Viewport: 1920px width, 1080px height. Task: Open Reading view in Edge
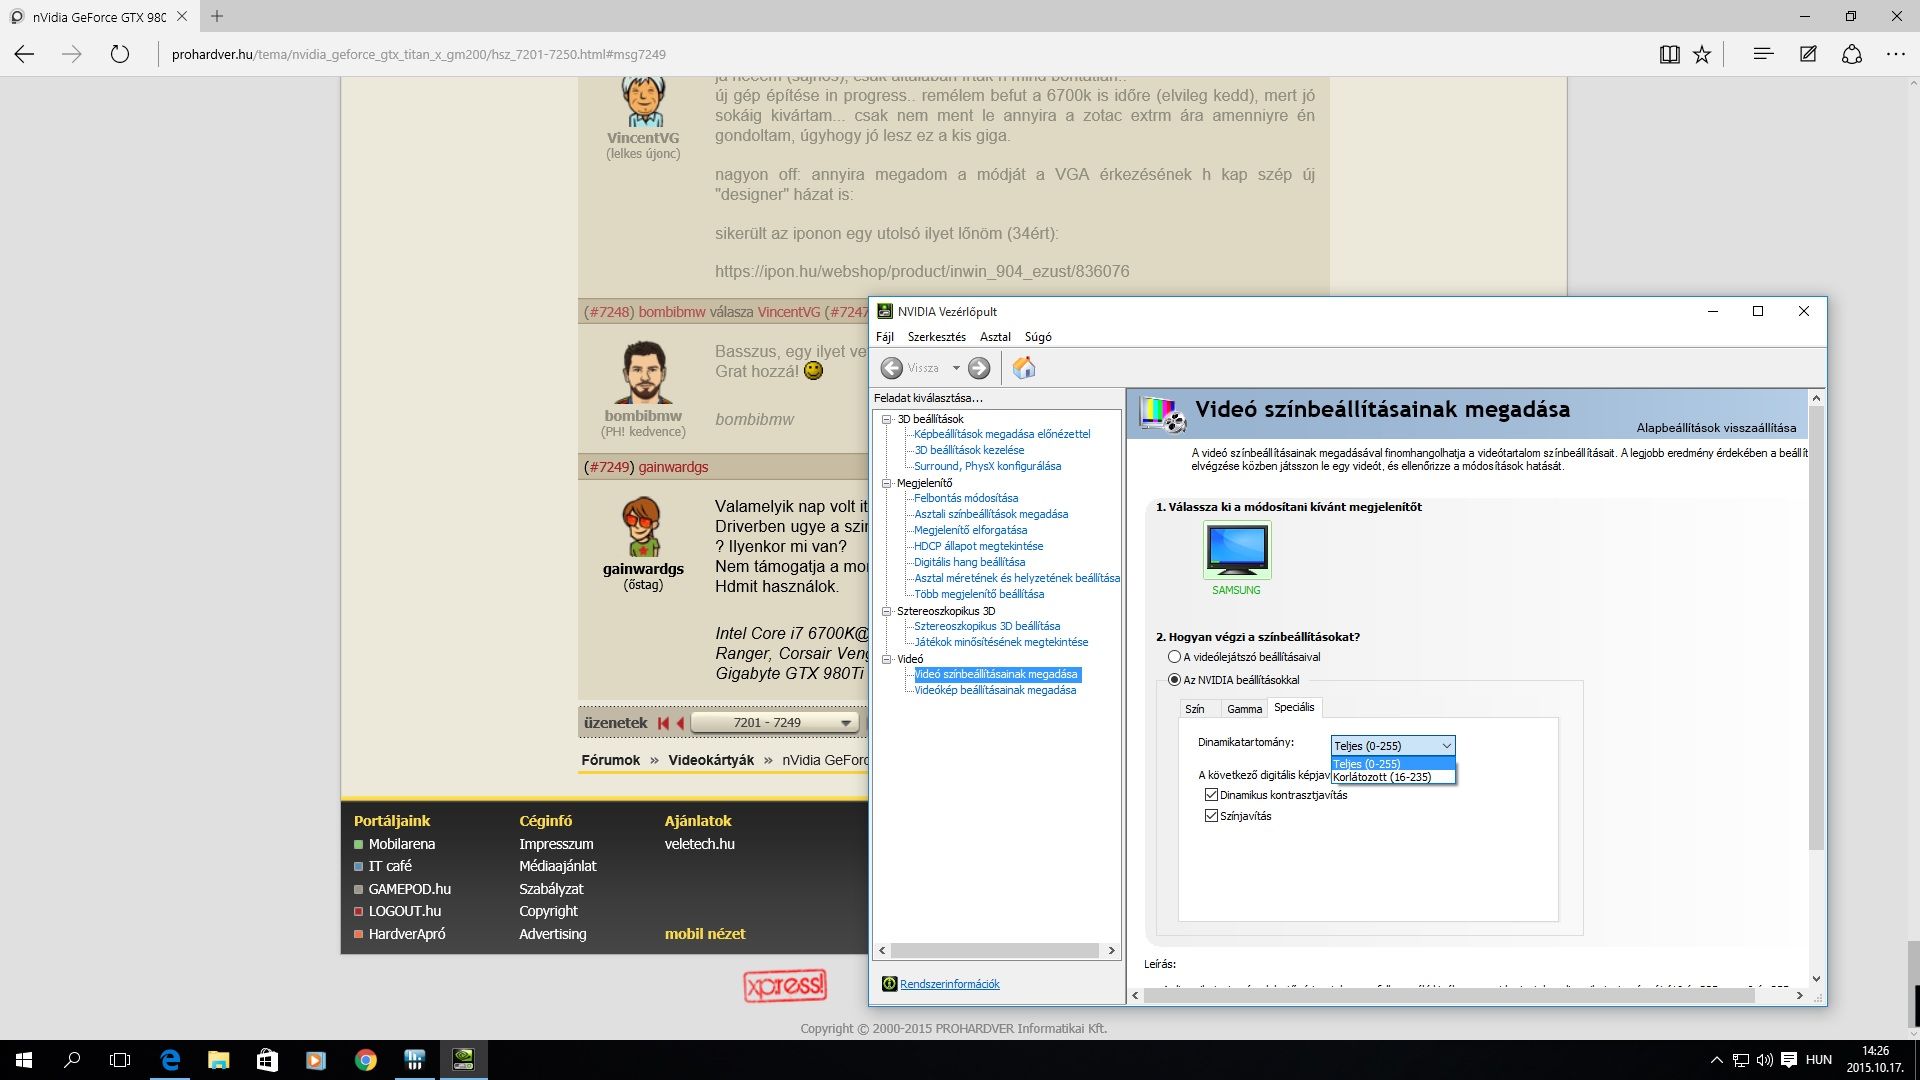1669,54
